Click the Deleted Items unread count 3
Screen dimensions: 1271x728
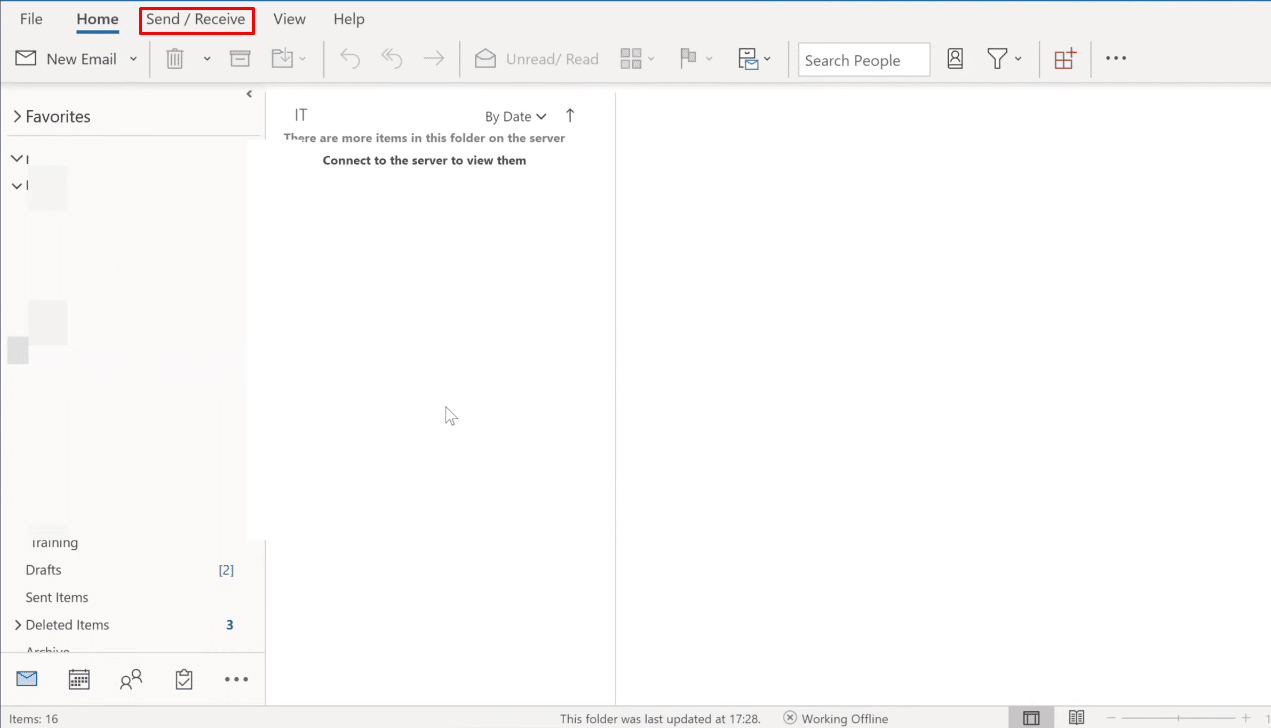[229, 625]
